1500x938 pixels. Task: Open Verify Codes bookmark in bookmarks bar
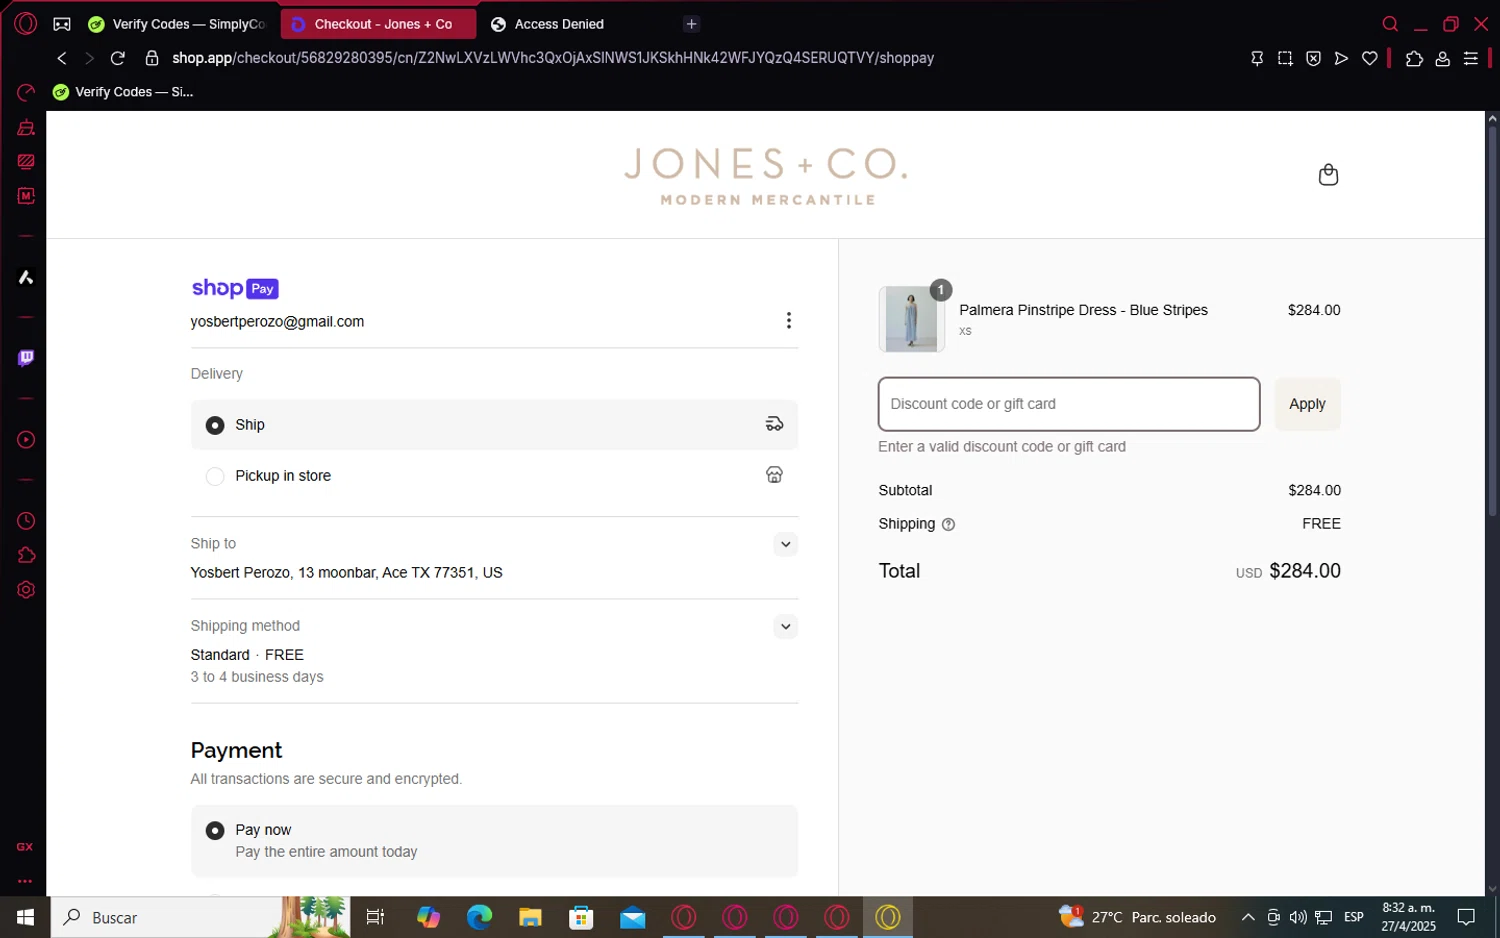(123, 92)
